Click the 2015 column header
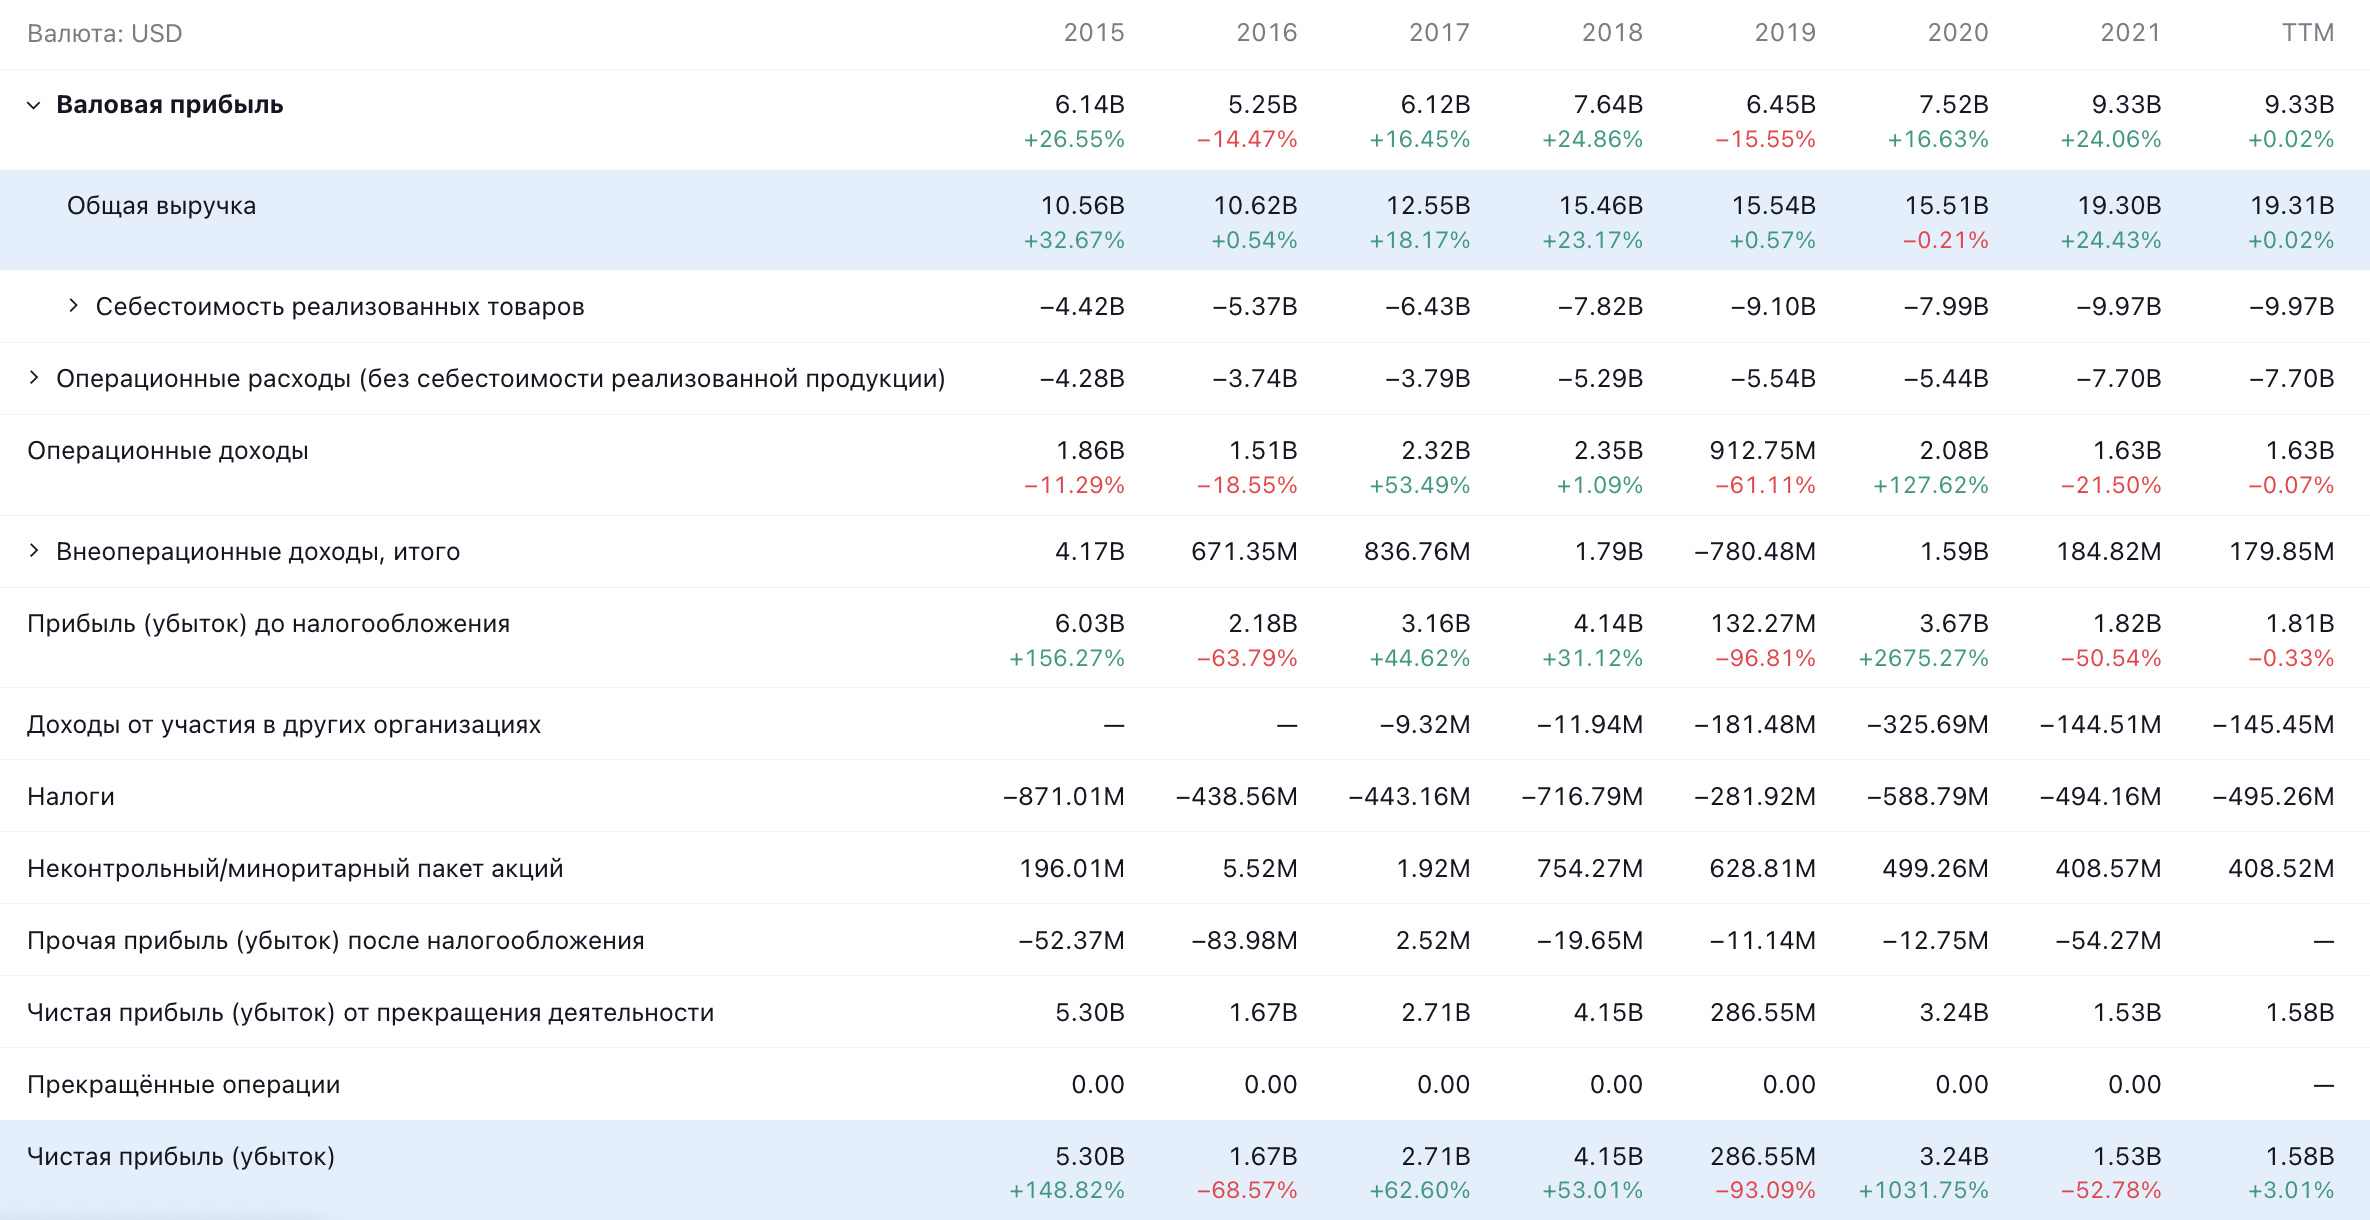2370x1220 pixels. coord(1094,33)
